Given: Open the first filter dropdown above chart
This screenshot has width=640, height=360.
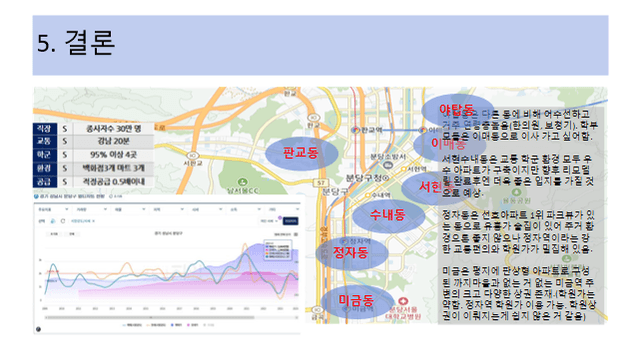Looking at the screenshot, I should [53, 209].
